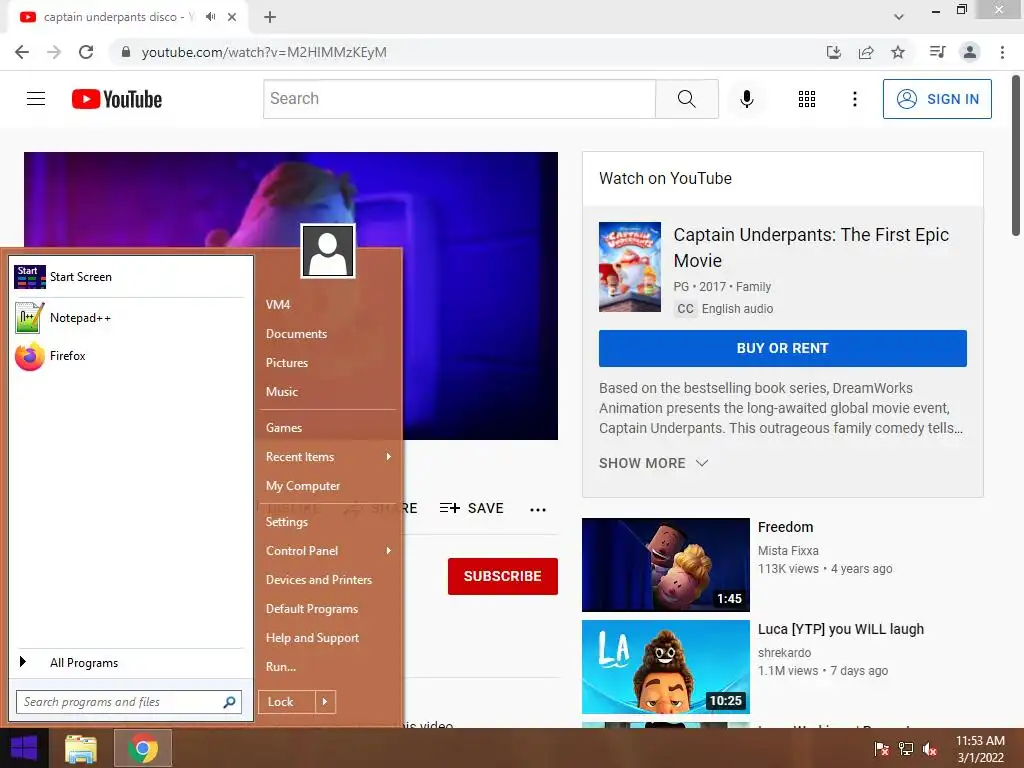Open File Explorer from the taskbar
1024x768 pixels.
(x=81, y=748)
